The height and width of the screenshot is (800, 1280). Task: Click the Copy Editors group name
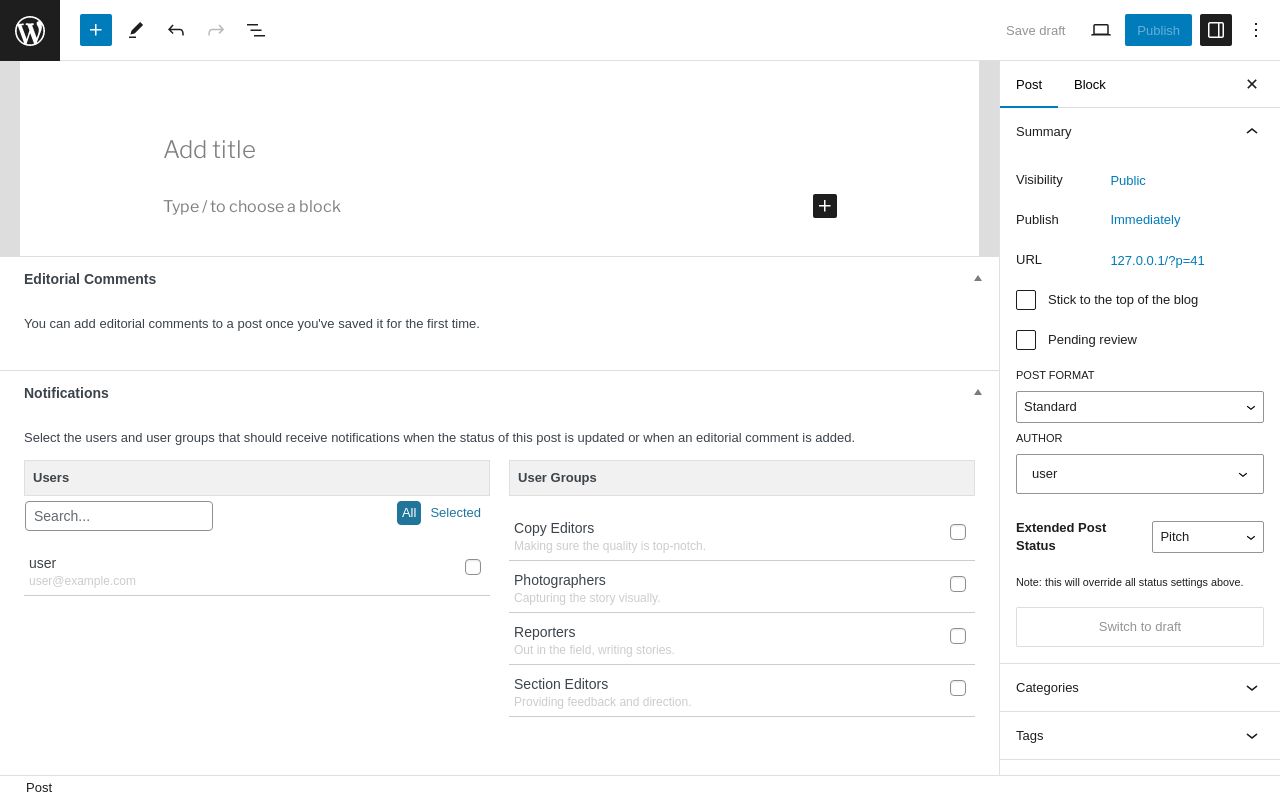(x=554, y=528)
